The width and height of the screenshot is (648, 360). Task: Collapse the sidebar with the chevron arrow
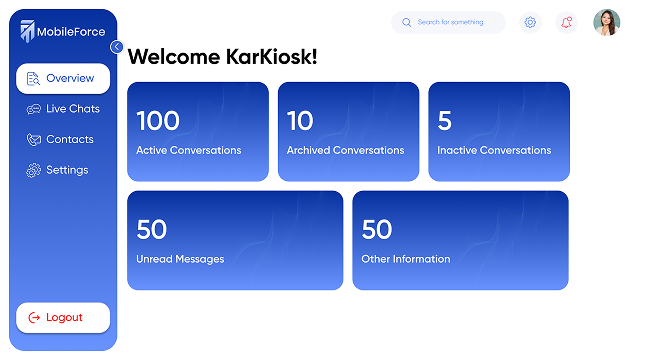coord(117,47)
